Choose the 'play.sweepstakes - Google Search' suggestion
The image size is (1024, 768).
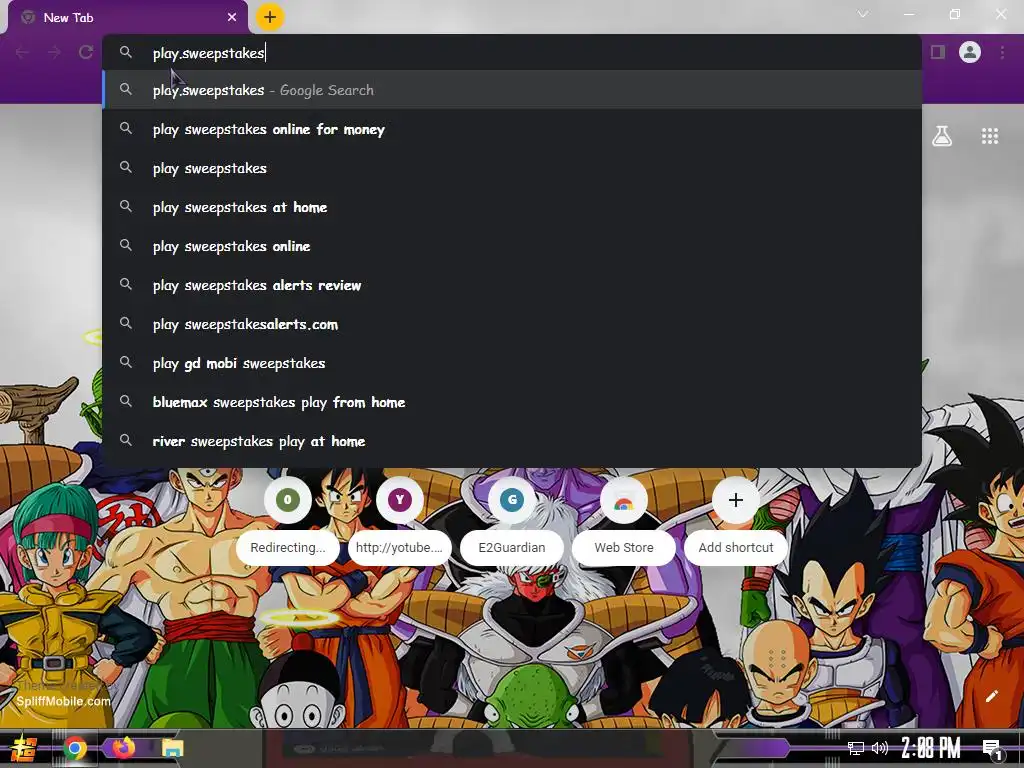click(512, 89)
